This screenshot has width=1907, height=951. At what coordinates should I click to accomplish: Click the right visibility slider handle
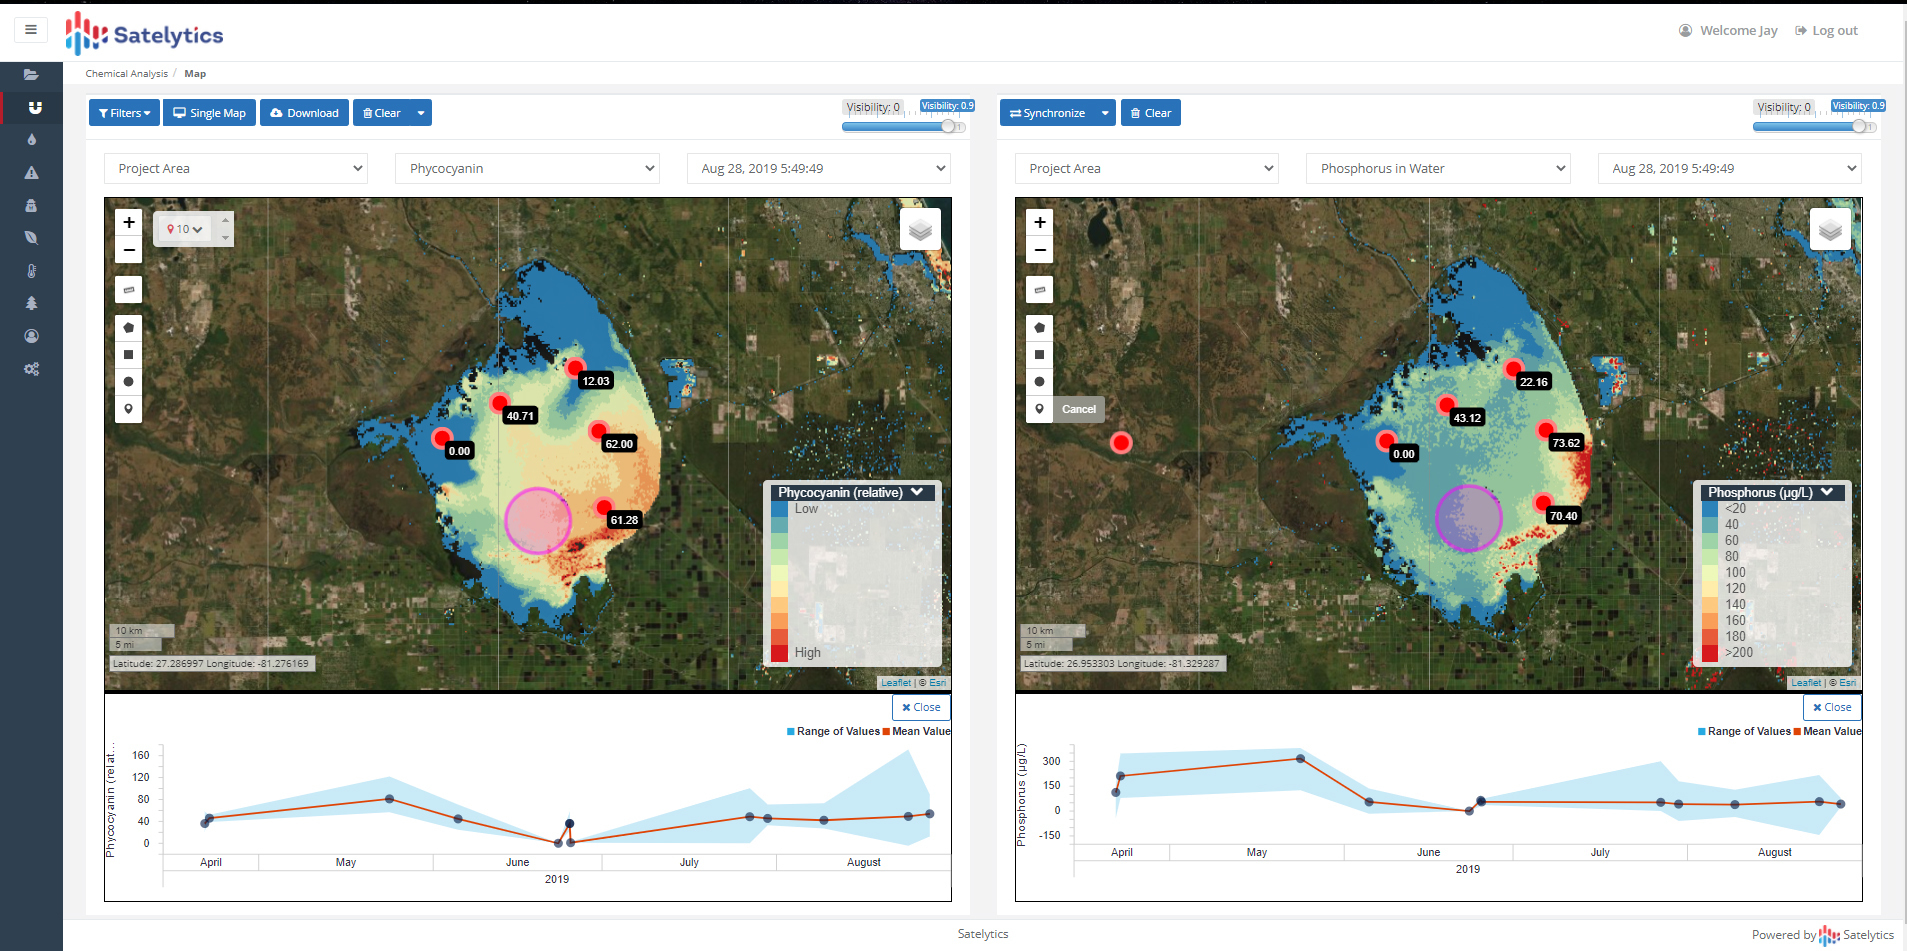coord(1859,126)
